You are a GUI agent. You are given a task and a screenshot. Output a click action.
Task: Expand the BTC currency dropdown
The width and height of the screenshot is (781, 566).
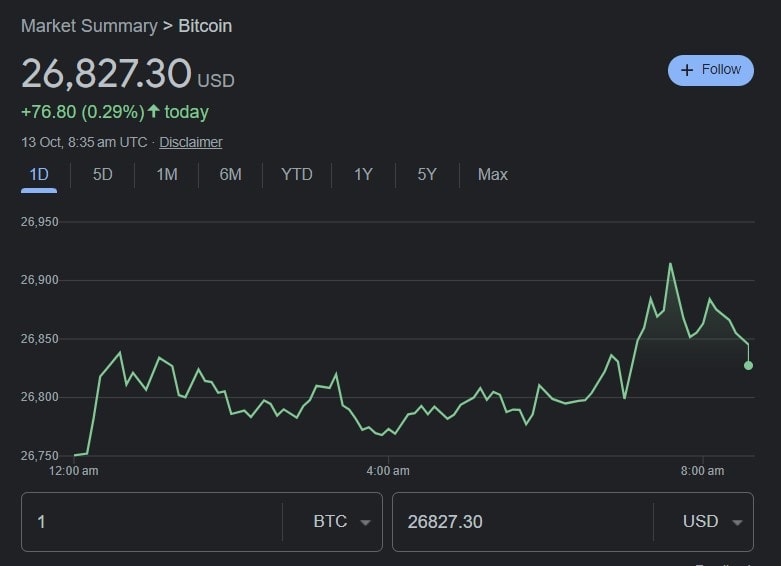coord(341,522)
